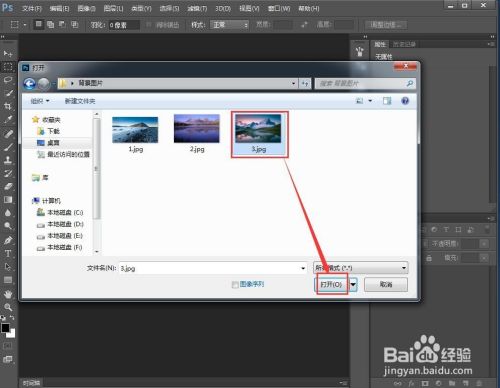Select the Pen tool
This screenshot has width=500, height=388.
point(8,240)
